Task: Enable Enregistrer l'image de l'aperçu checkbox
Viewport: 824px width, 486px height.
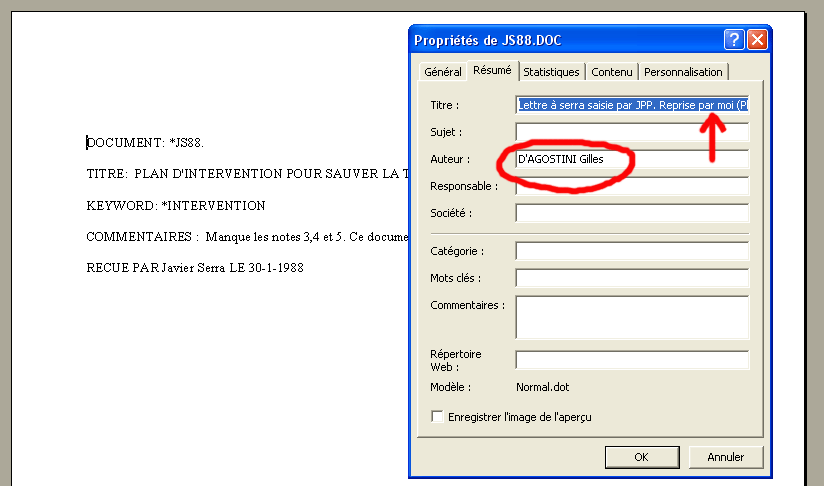Action: 437,417
